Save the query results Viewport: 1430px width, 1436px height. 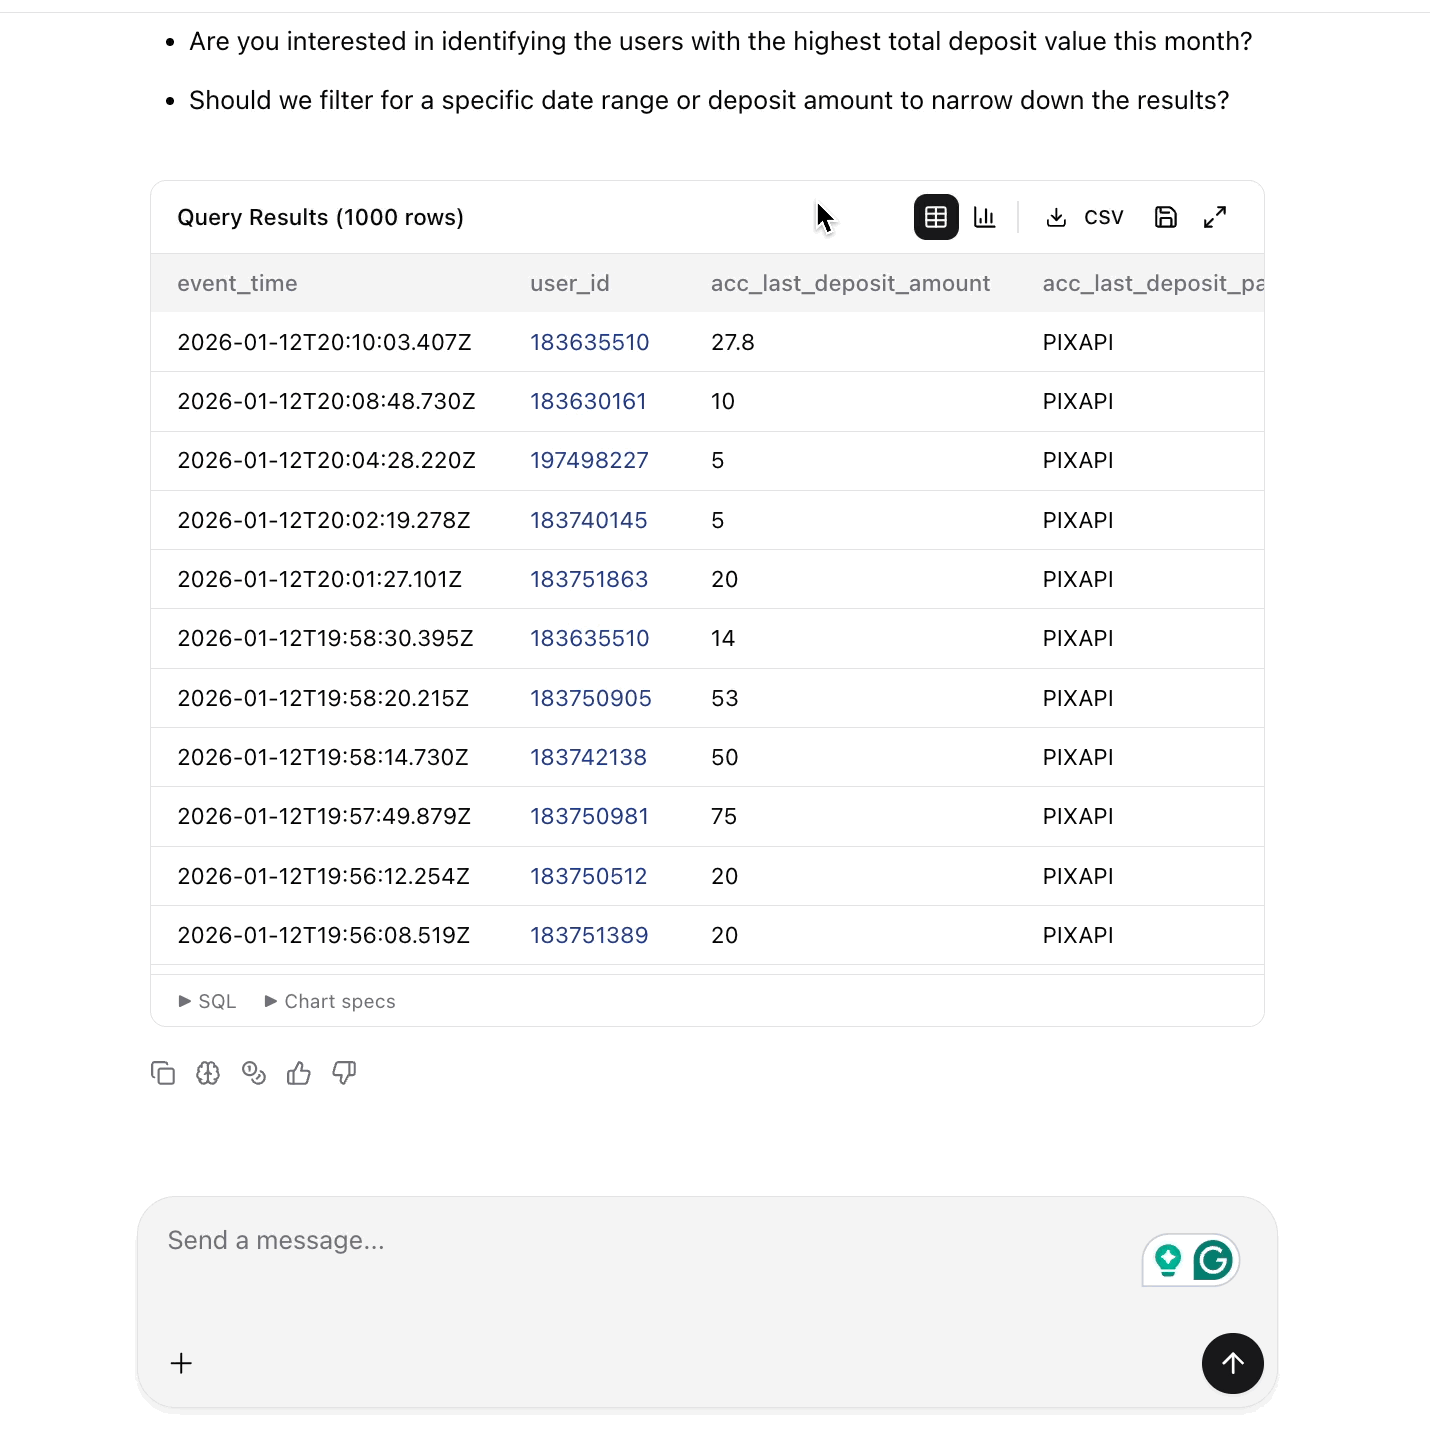[1166, 217]
